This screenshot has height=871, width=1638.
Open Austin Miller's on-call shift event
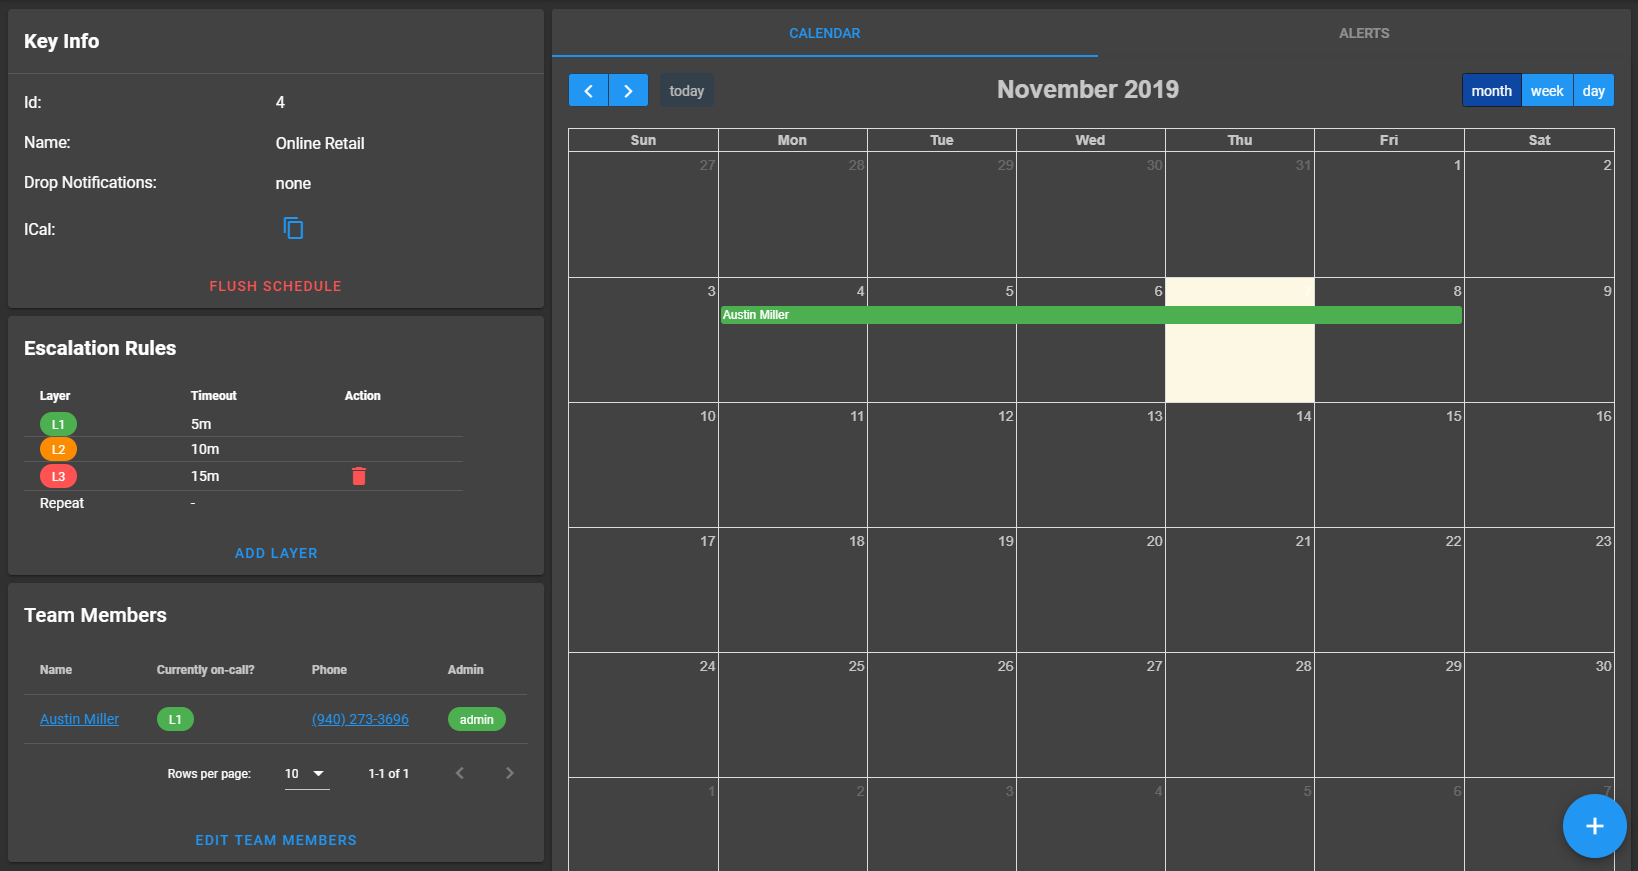coord(1091,315)
